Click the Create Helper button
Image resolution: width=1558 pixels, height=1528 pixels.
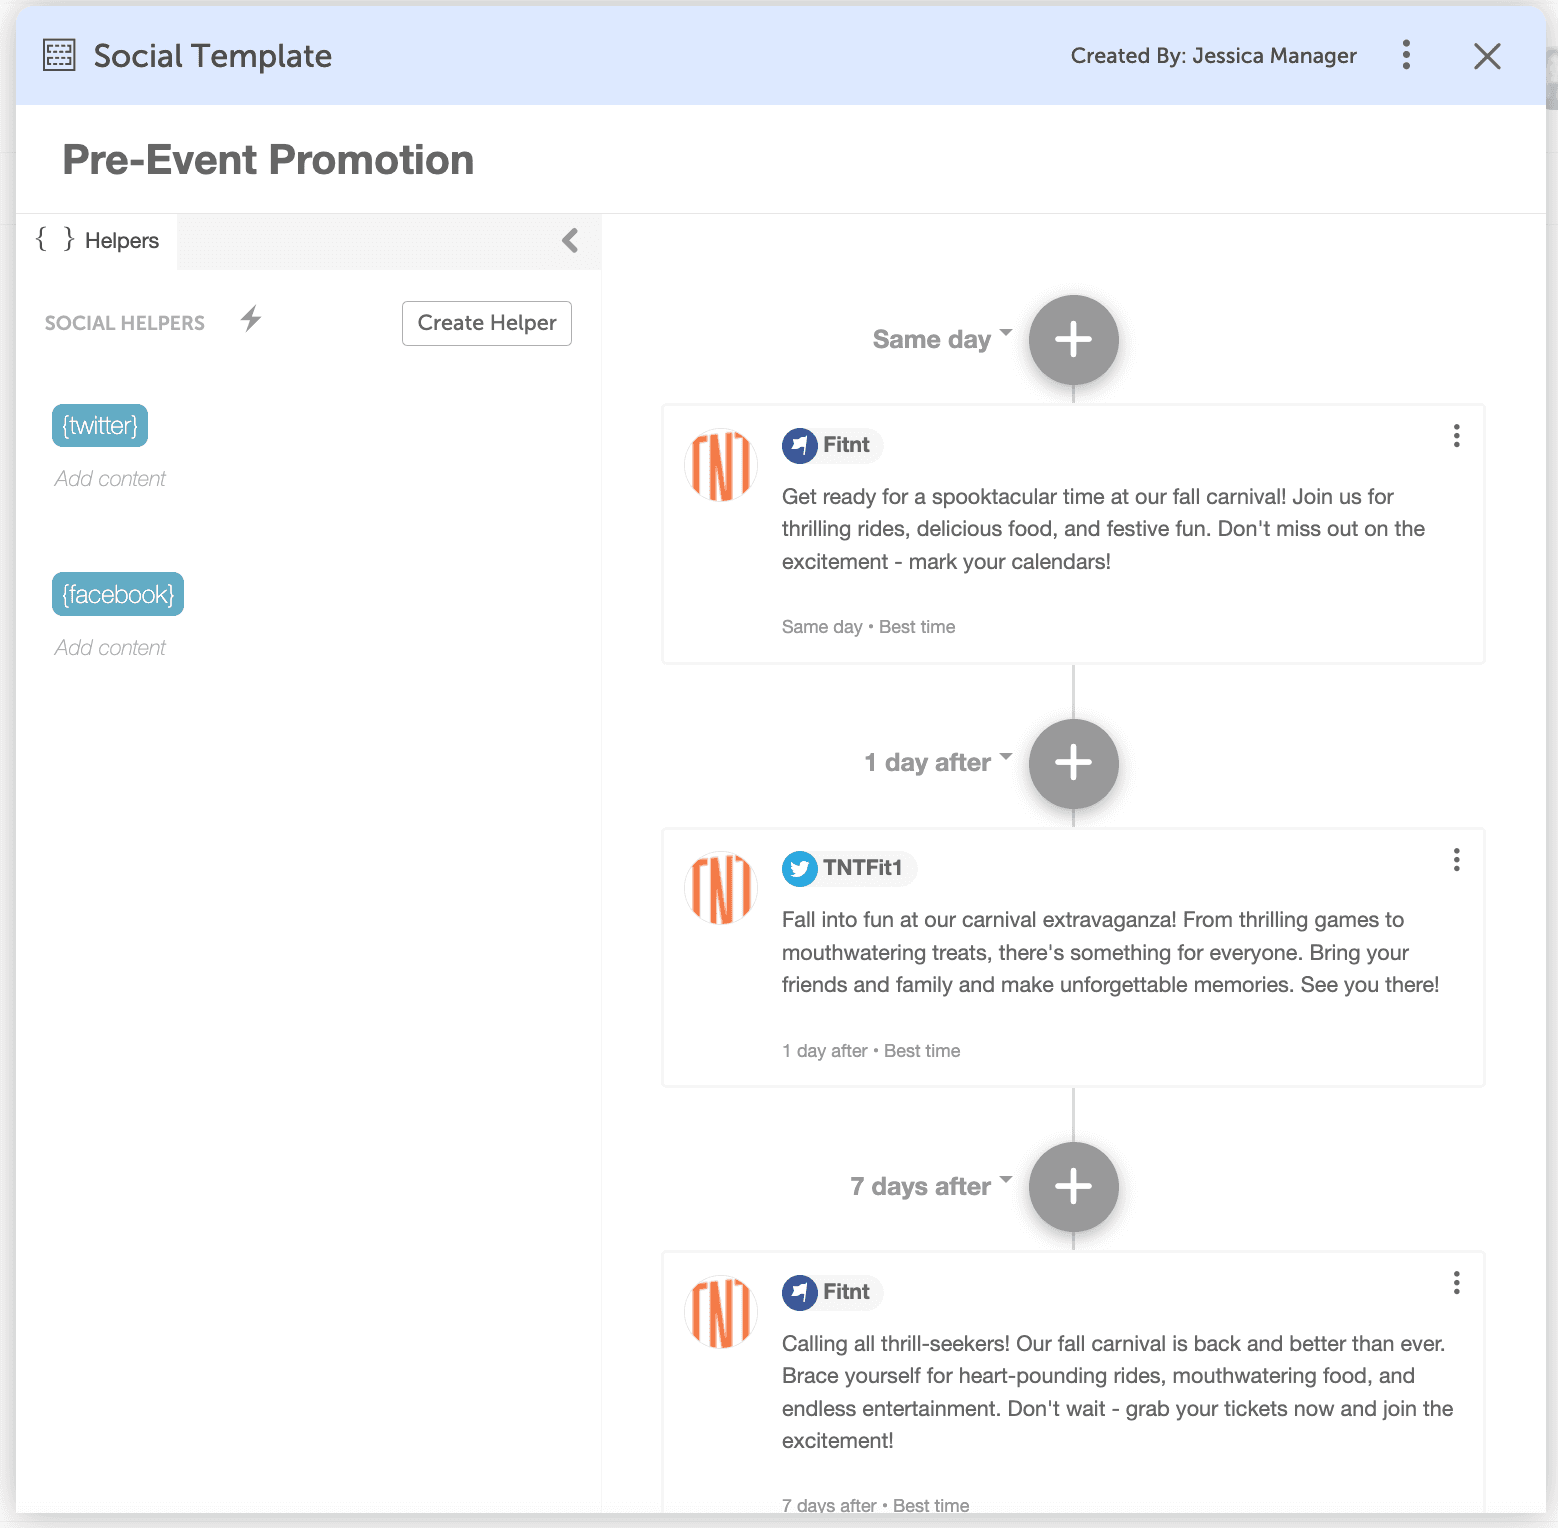point(487,323)
